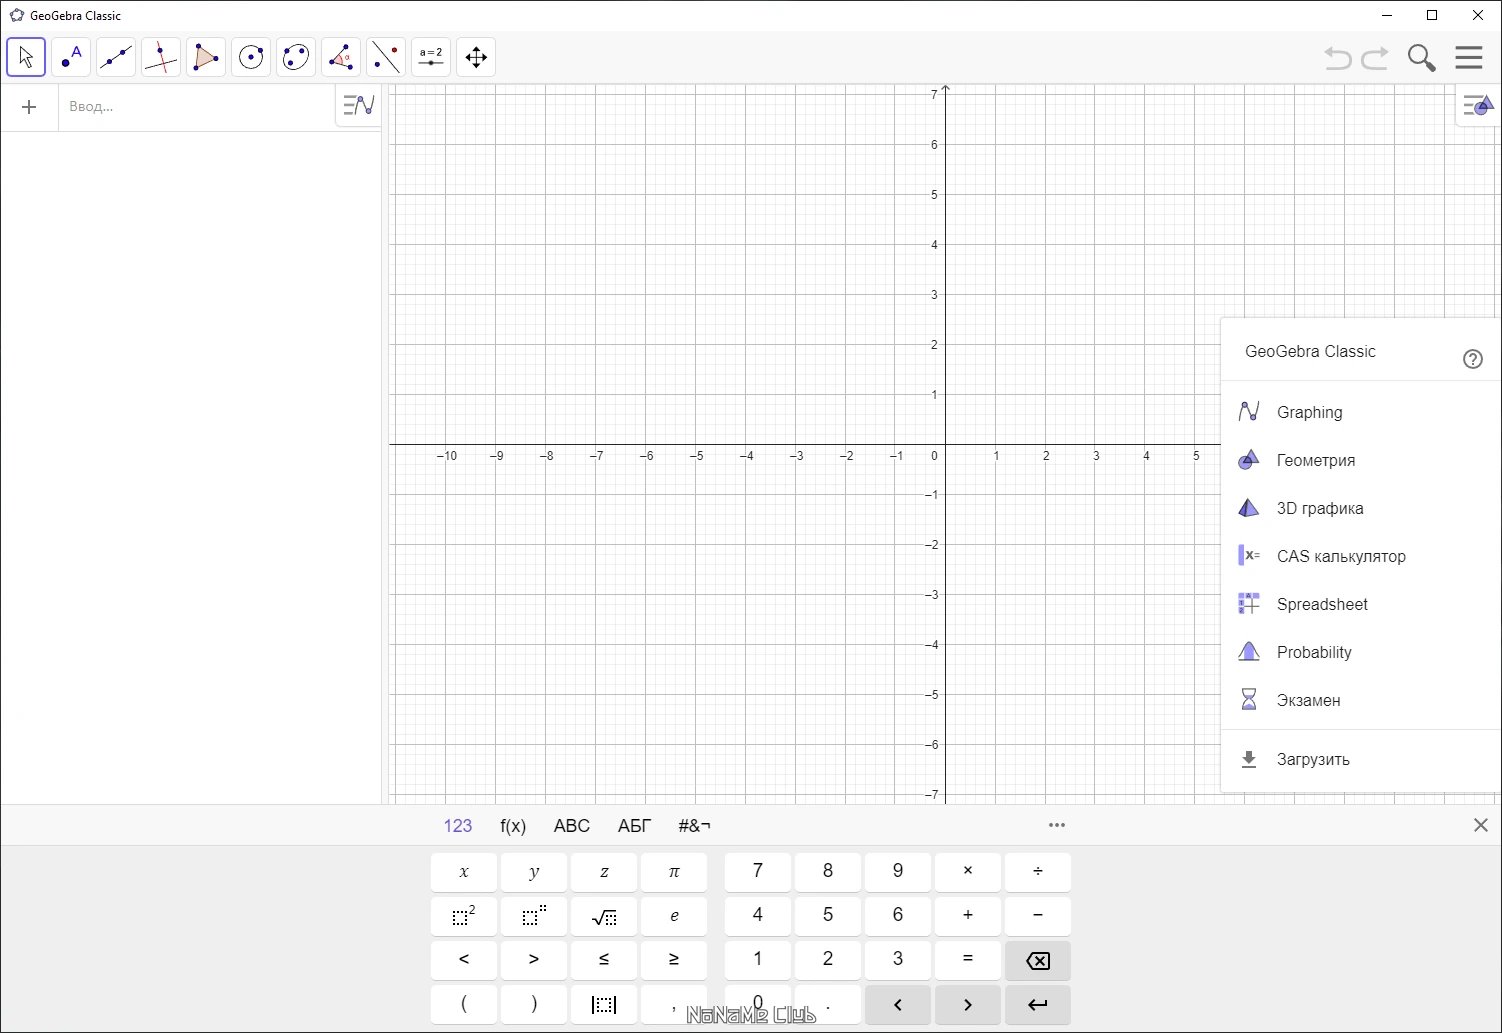Switch keyboard to АБГ tab
Screen dimensions: 1502x1033
[634, 825]
